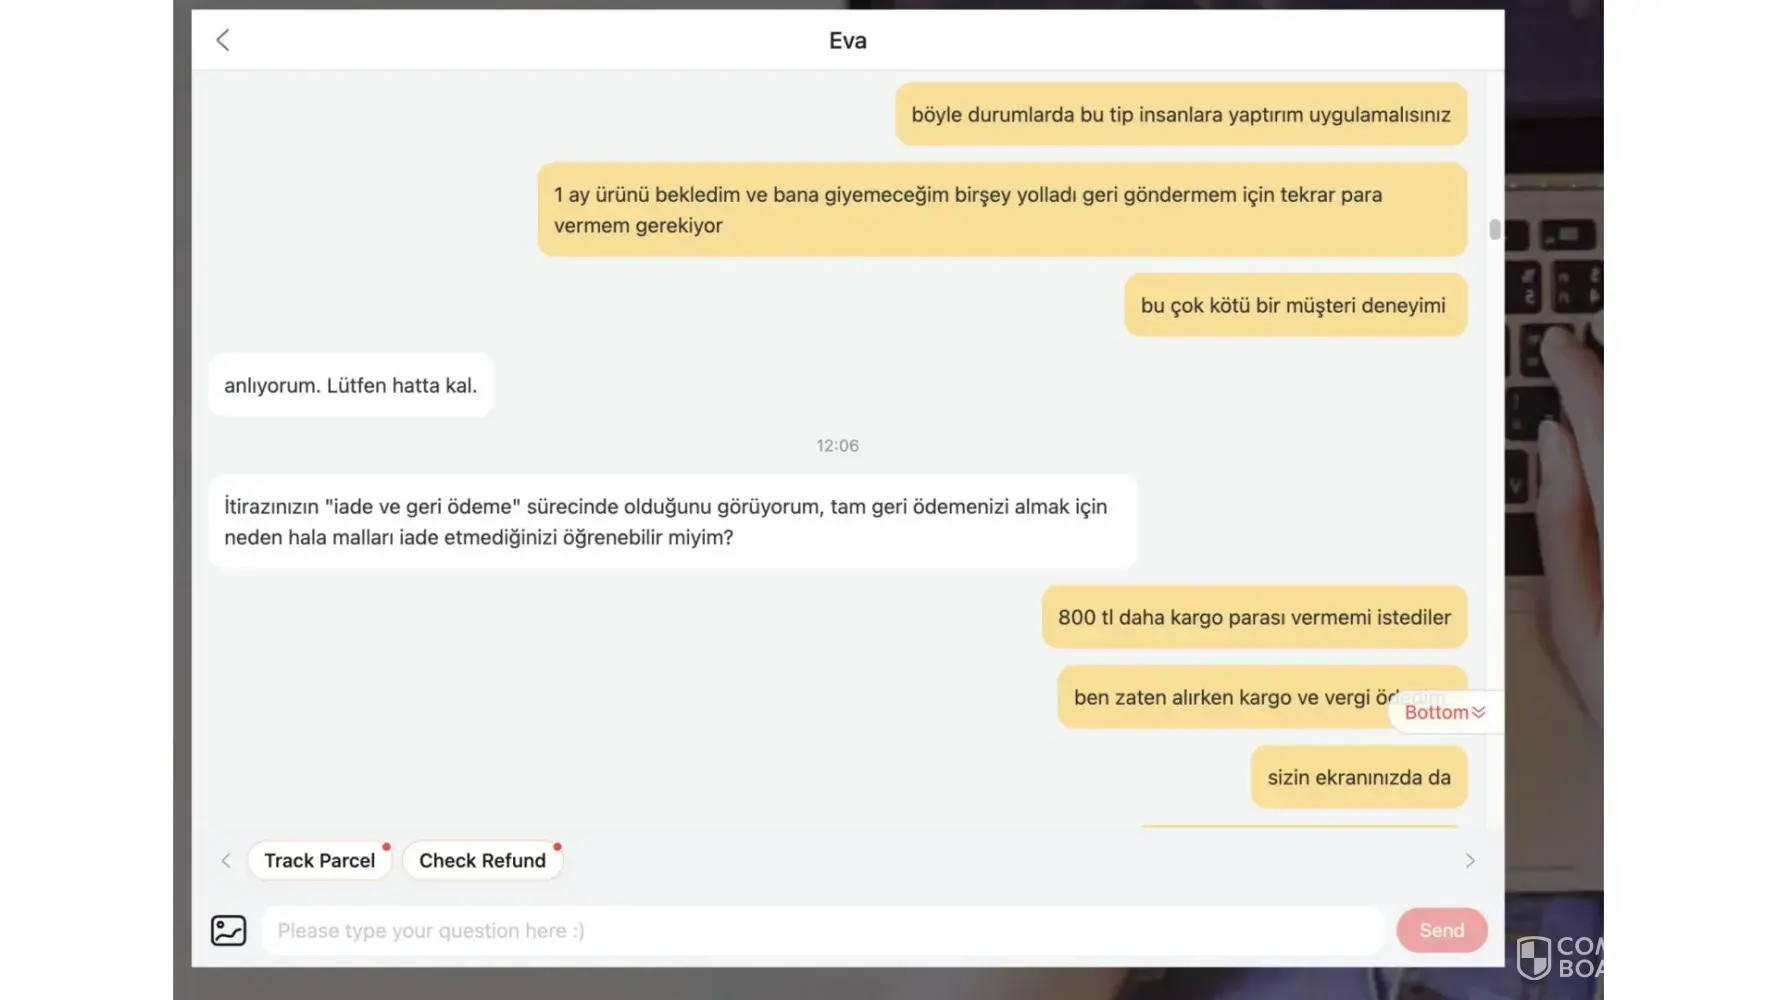Select the Eva chat title

click(848, 41)
